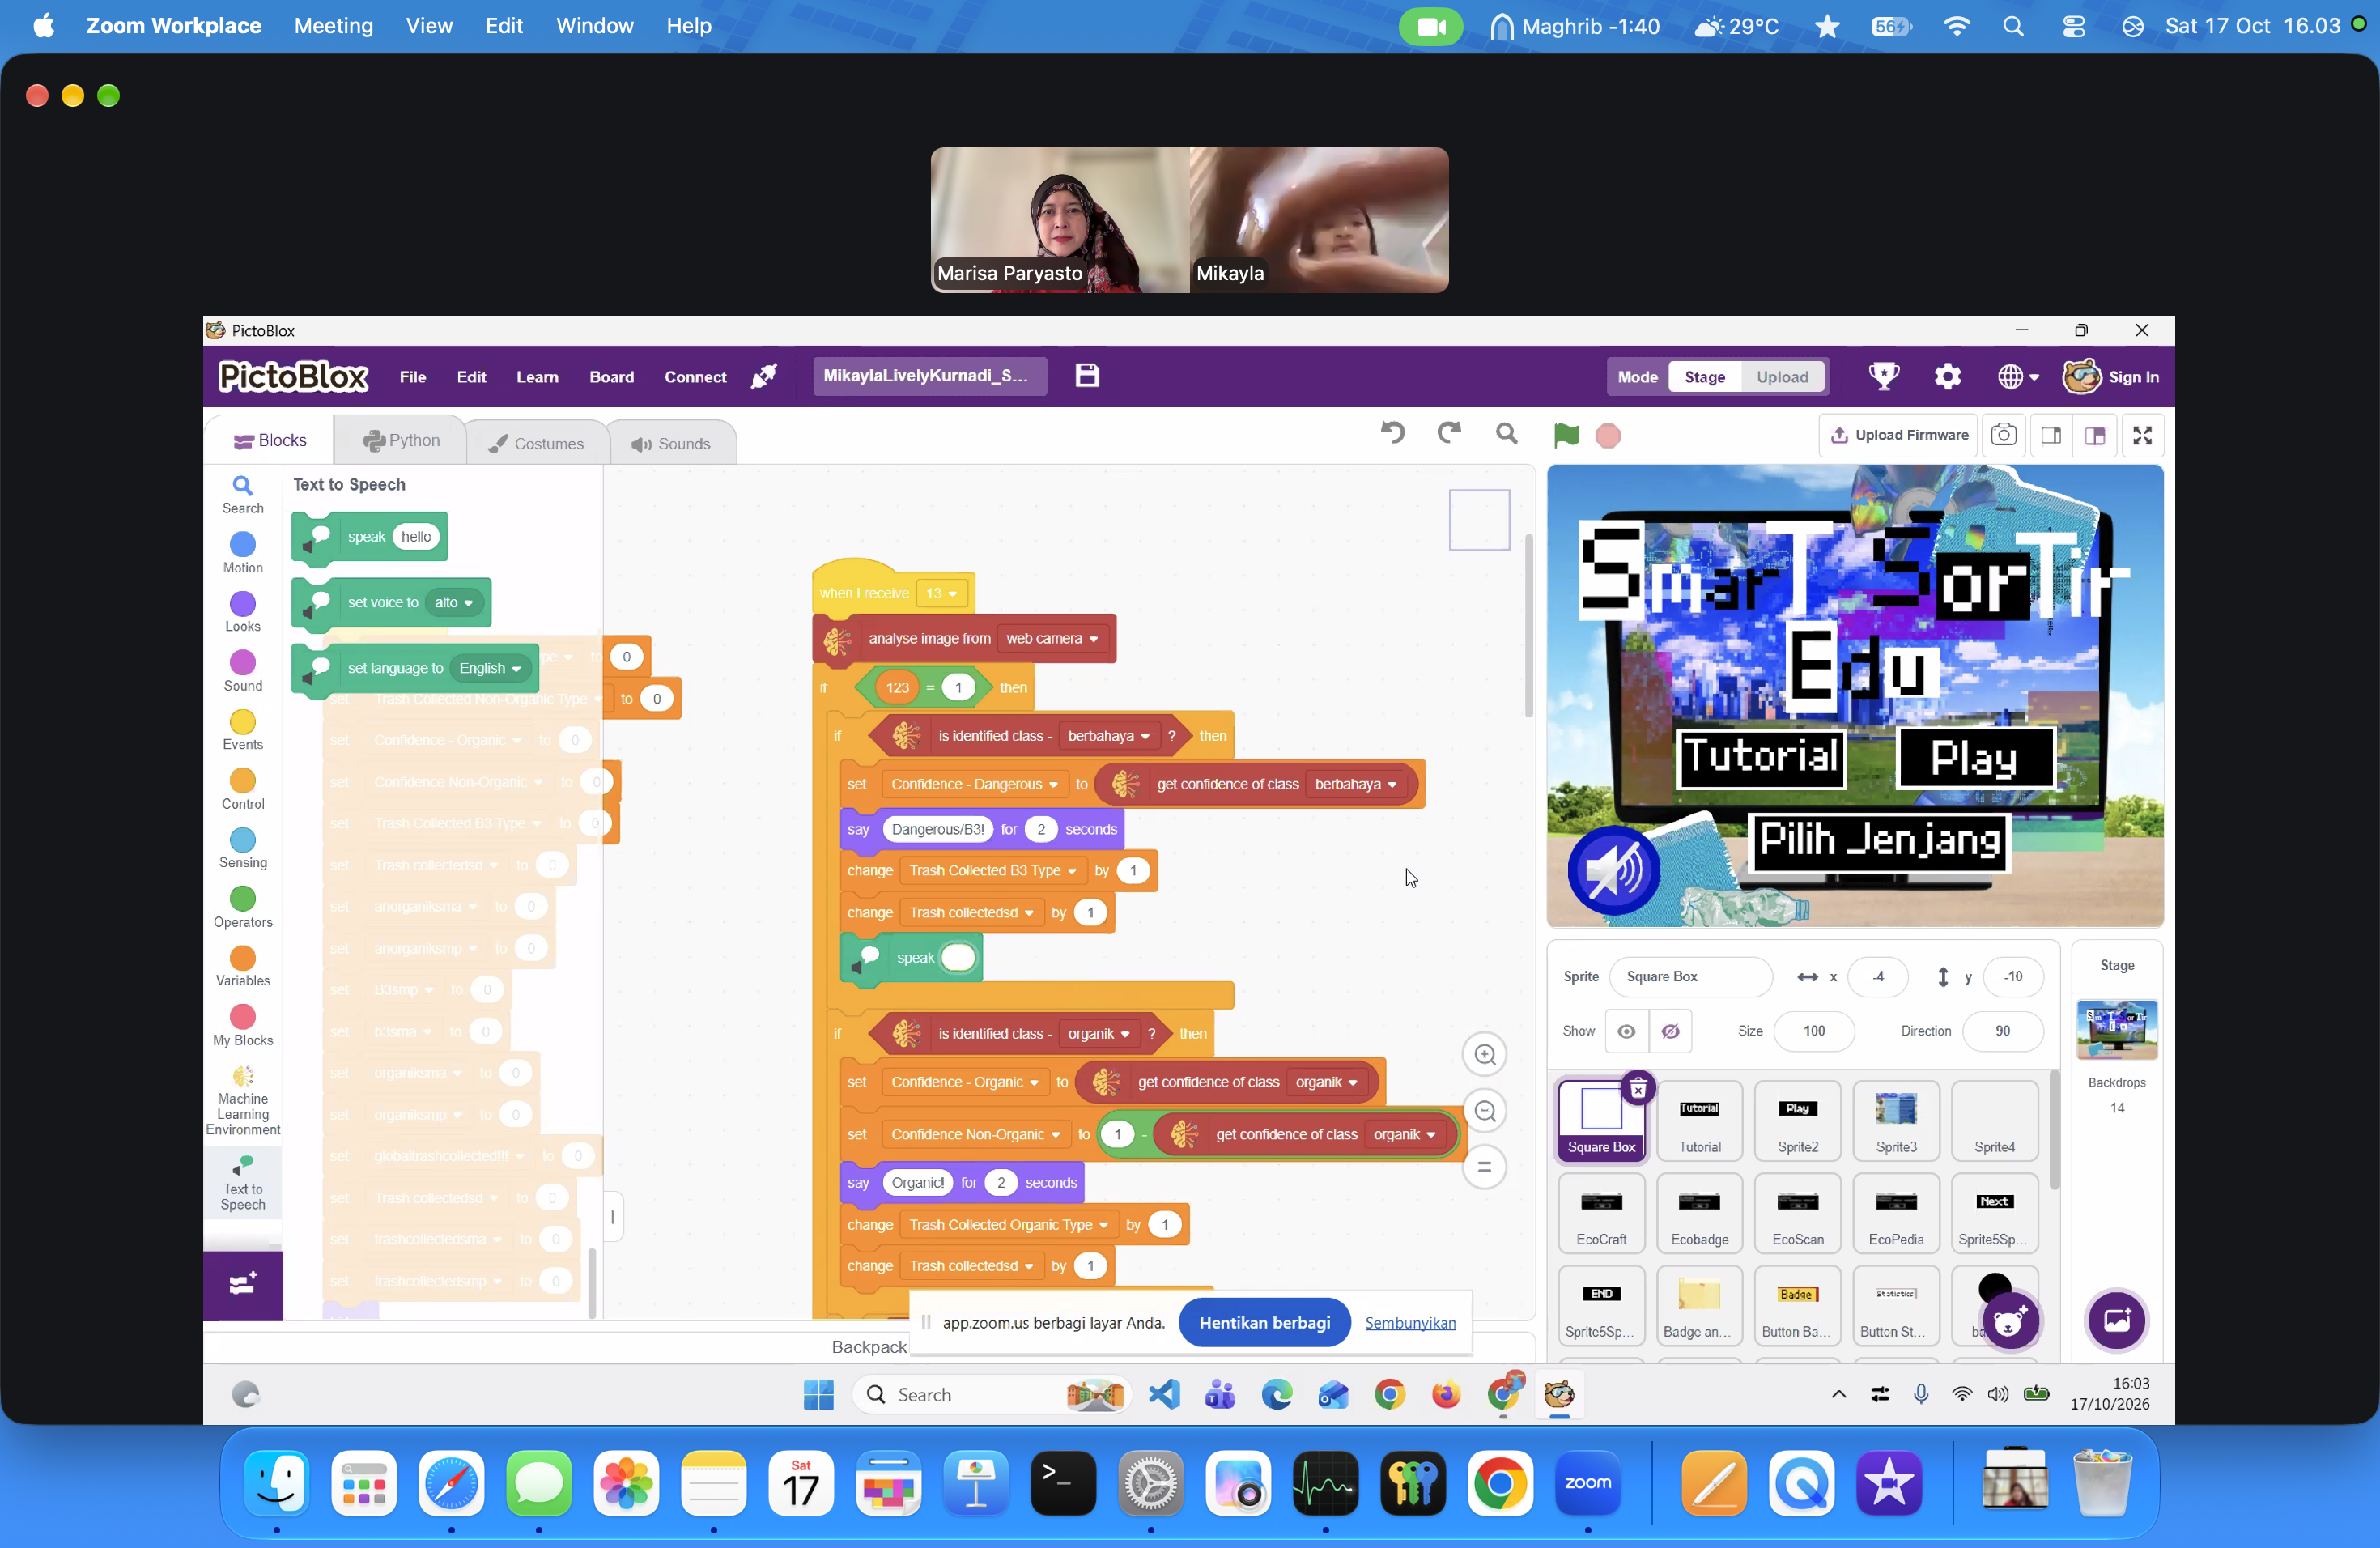
Task: Click the redo arrow in PictoBlox toolbar
Action: (x=1449, y=433)
